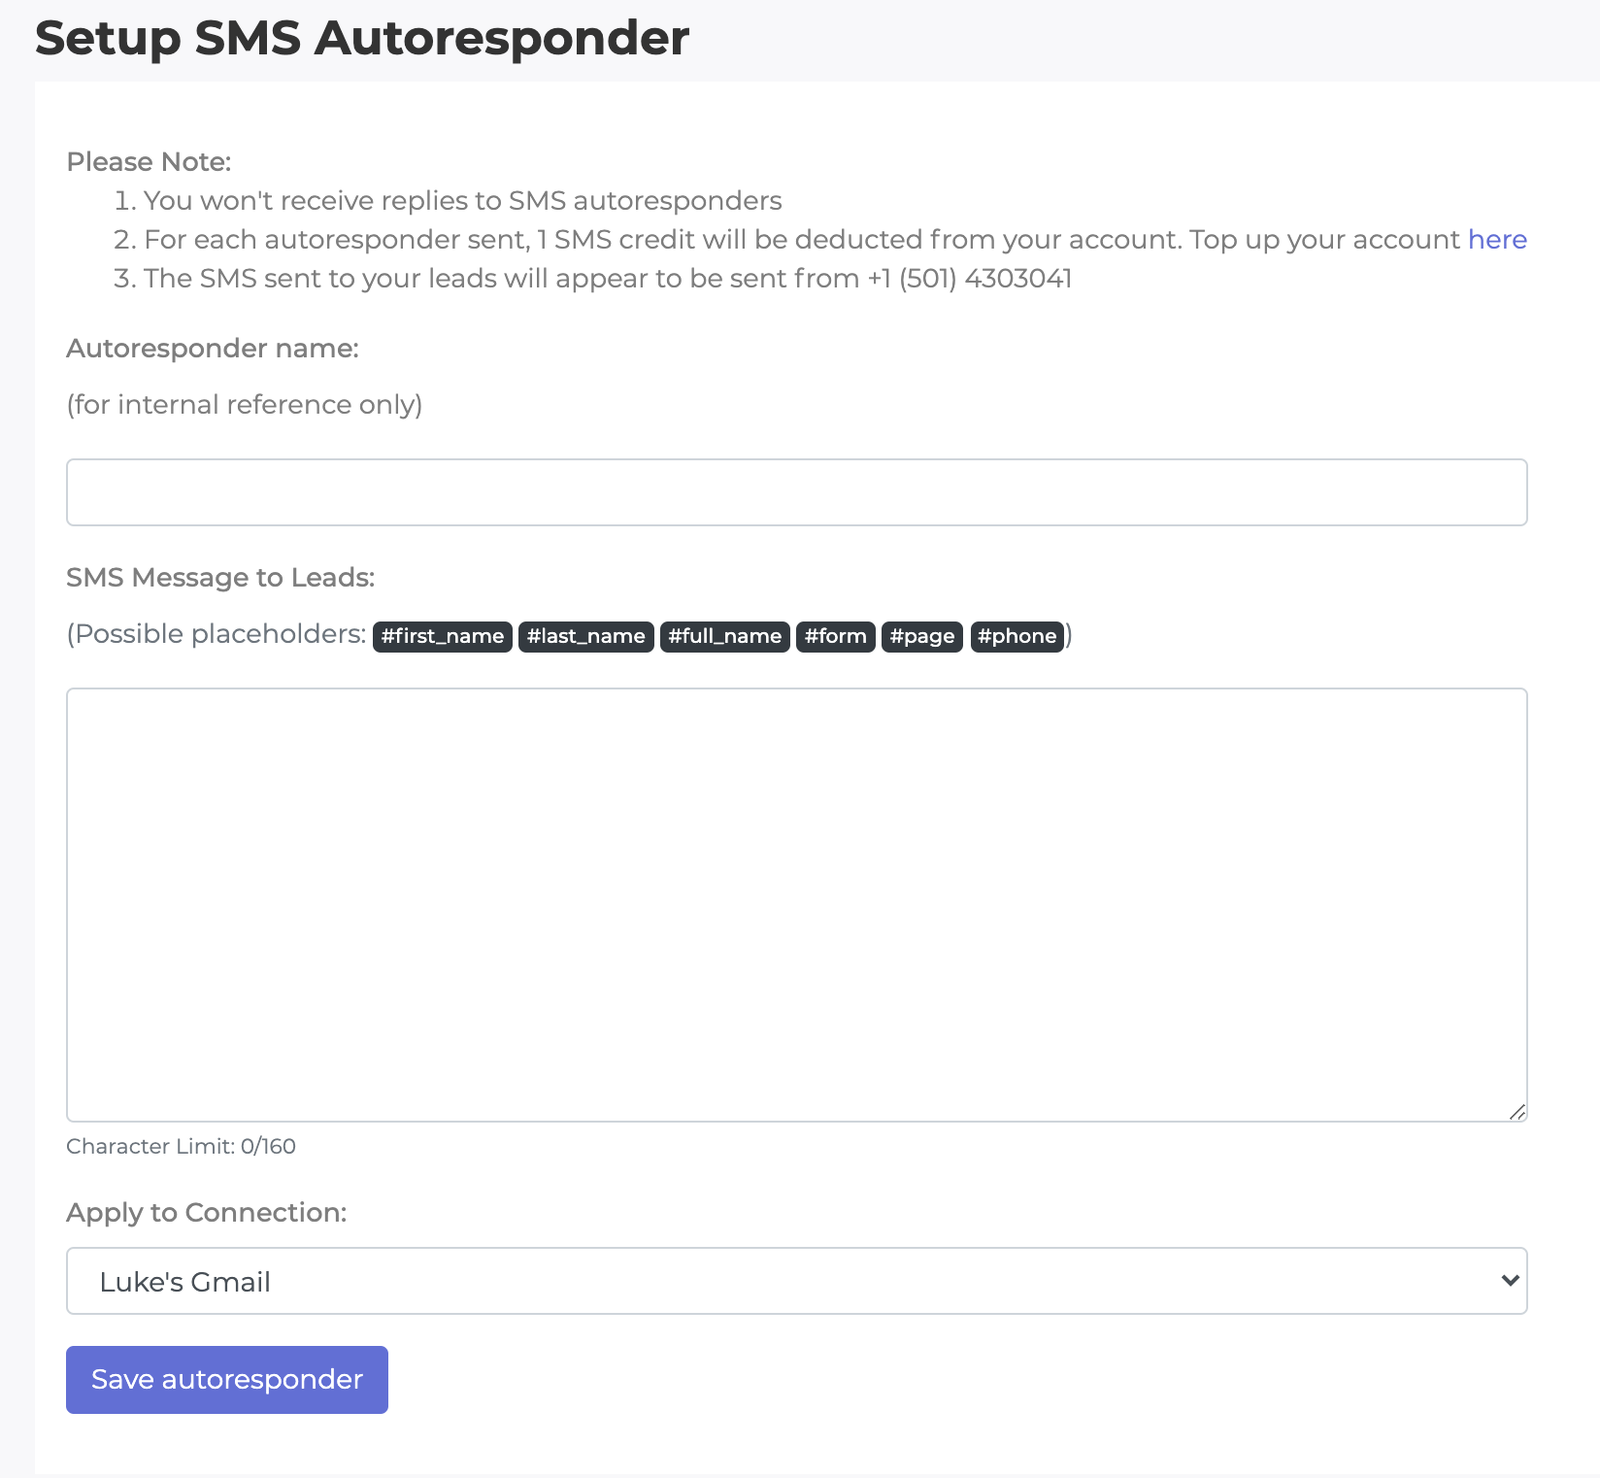Click the 'Apply to Connection:' label
Viewport: 1600px width, 1478px height.
[206, 1212]
